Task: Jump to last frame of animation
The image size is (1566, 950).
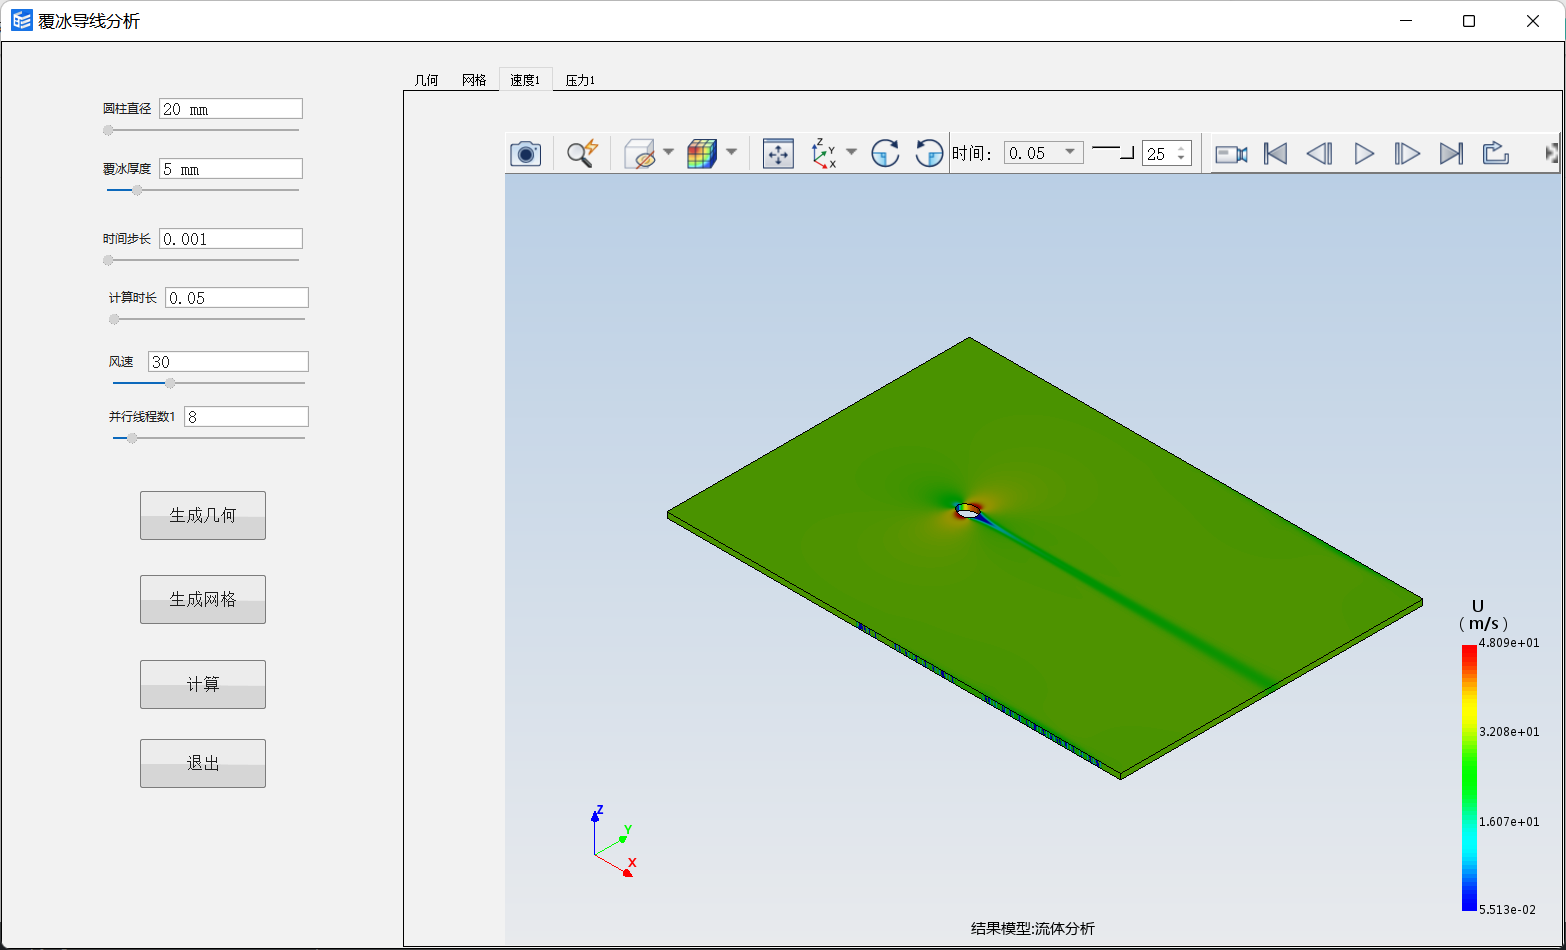Action: [x=1451, y=153]
